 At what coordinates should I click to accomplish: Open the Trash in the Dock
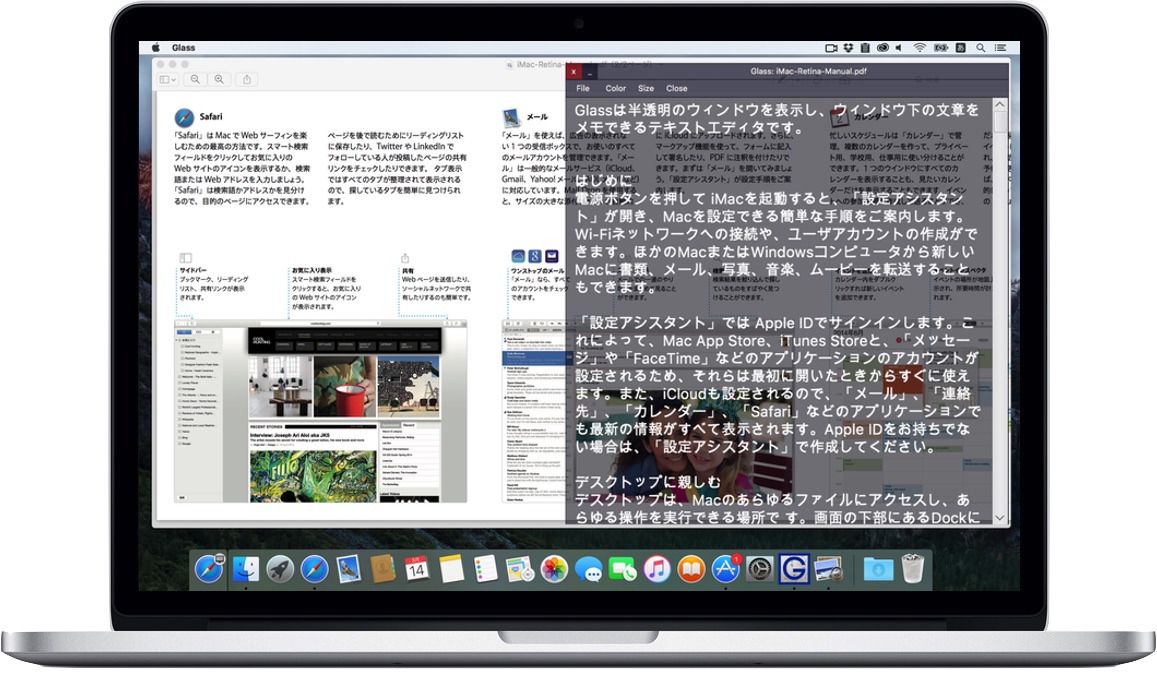[913, 569]
